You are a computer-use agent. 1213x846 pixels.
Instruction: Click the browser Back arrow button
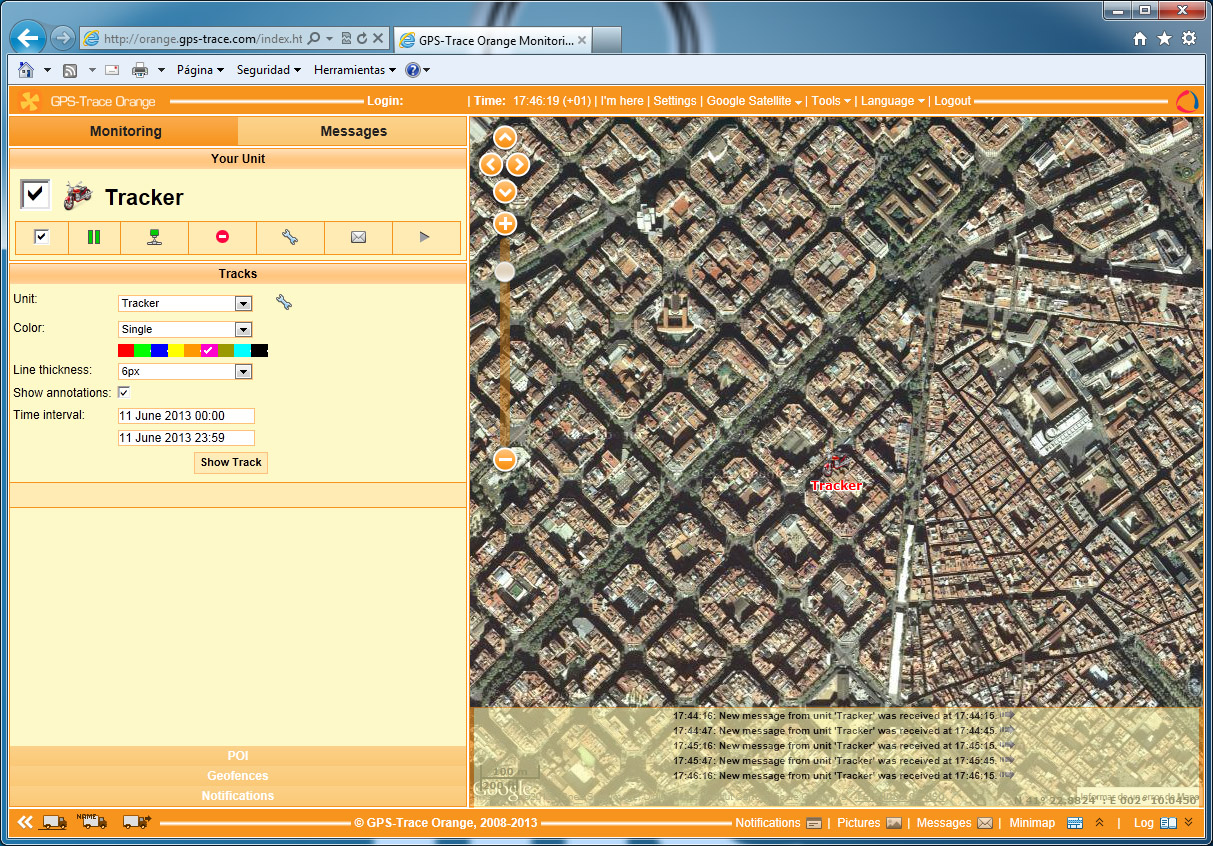point(27,38)
